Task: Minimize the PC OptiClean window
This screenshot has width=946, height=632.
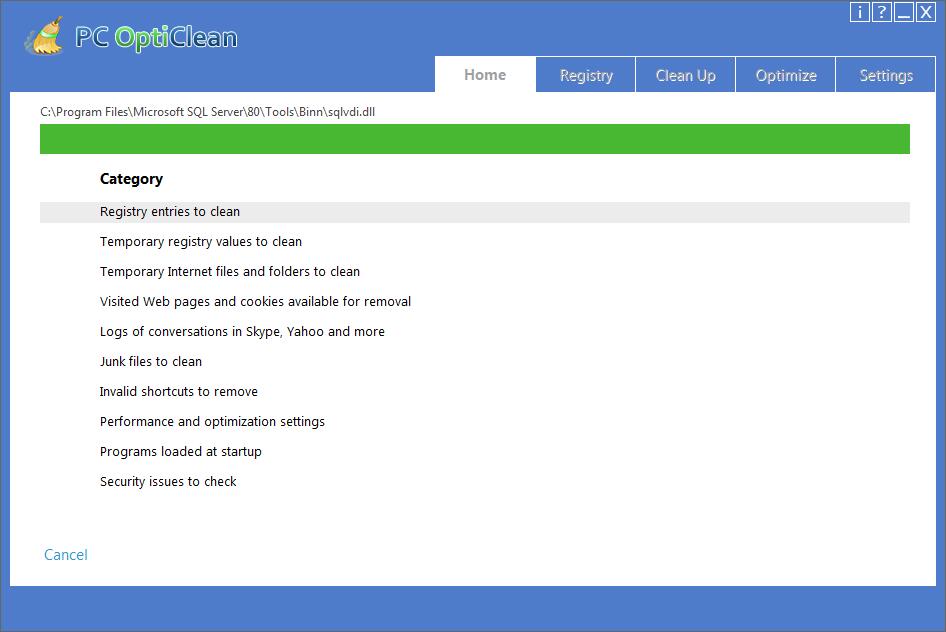Action: [x=904, y=12]
